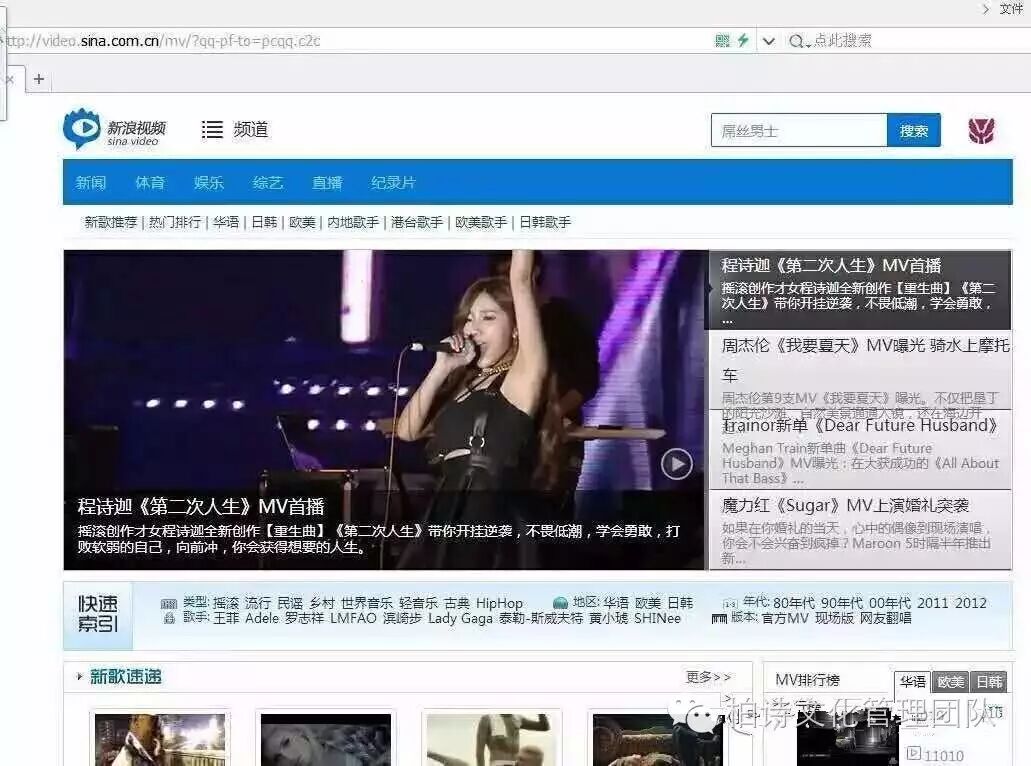Open 更多>> link in 新歌速递
1031x766 pixels.
pyautogui.click(x=708, y=677)
